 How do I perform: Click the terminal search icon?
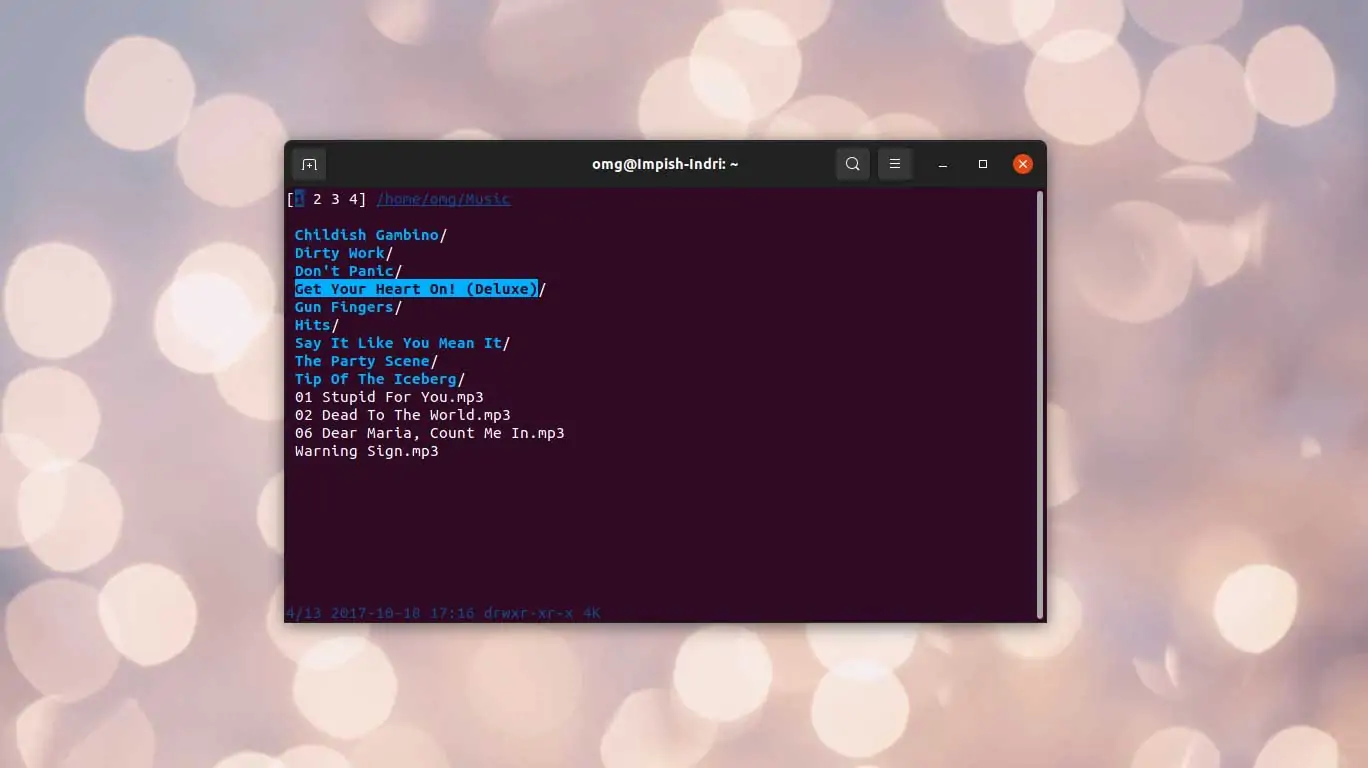click(x=852, y=164)
